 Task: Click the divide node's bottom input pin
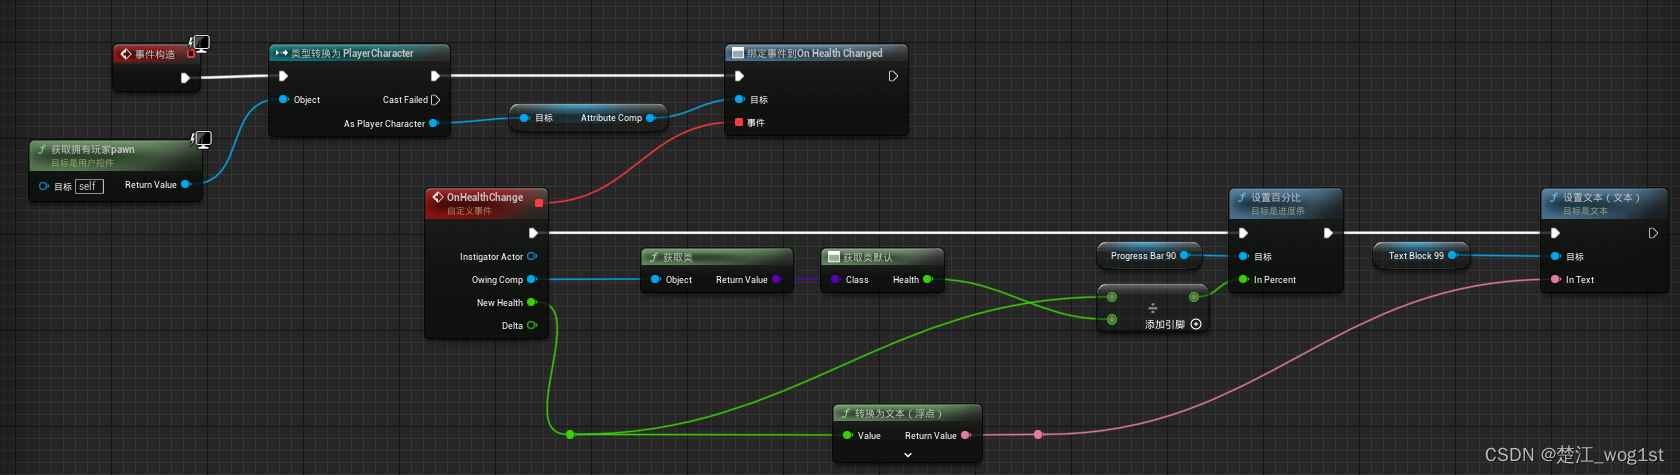click(x=1112, y=320)
